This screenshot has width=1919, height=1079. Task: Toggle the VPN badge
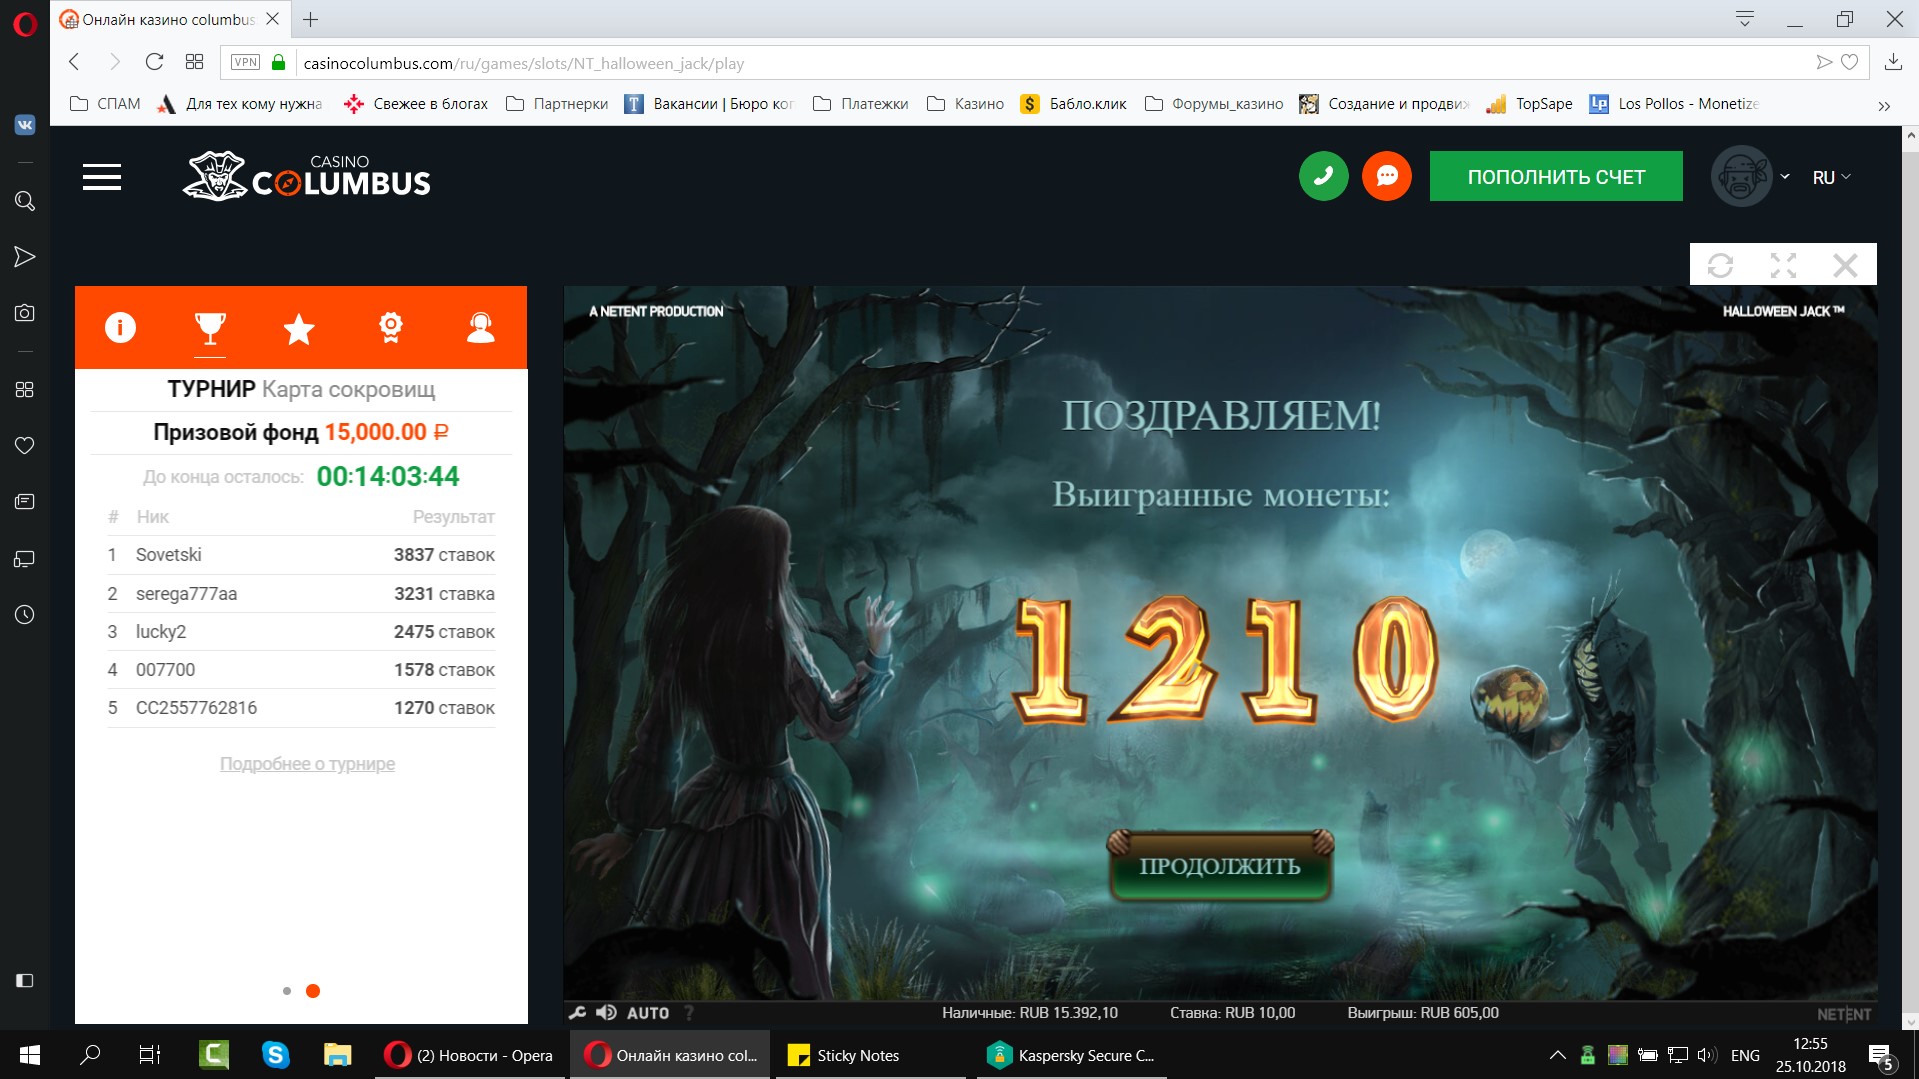245,62
